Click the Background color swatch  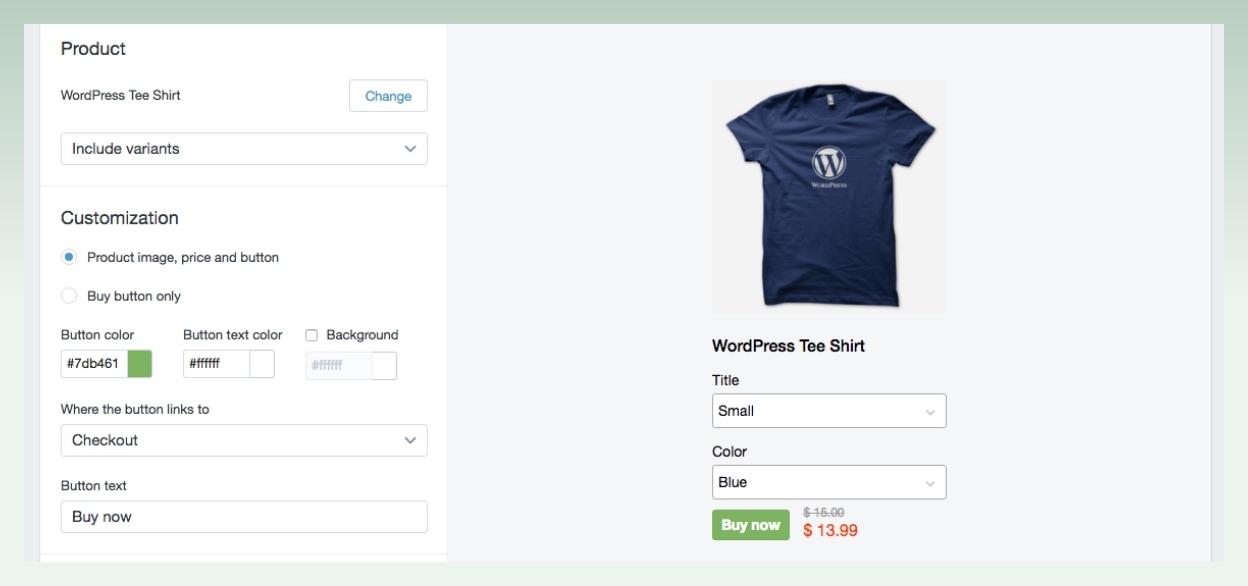tap(385, 366)
